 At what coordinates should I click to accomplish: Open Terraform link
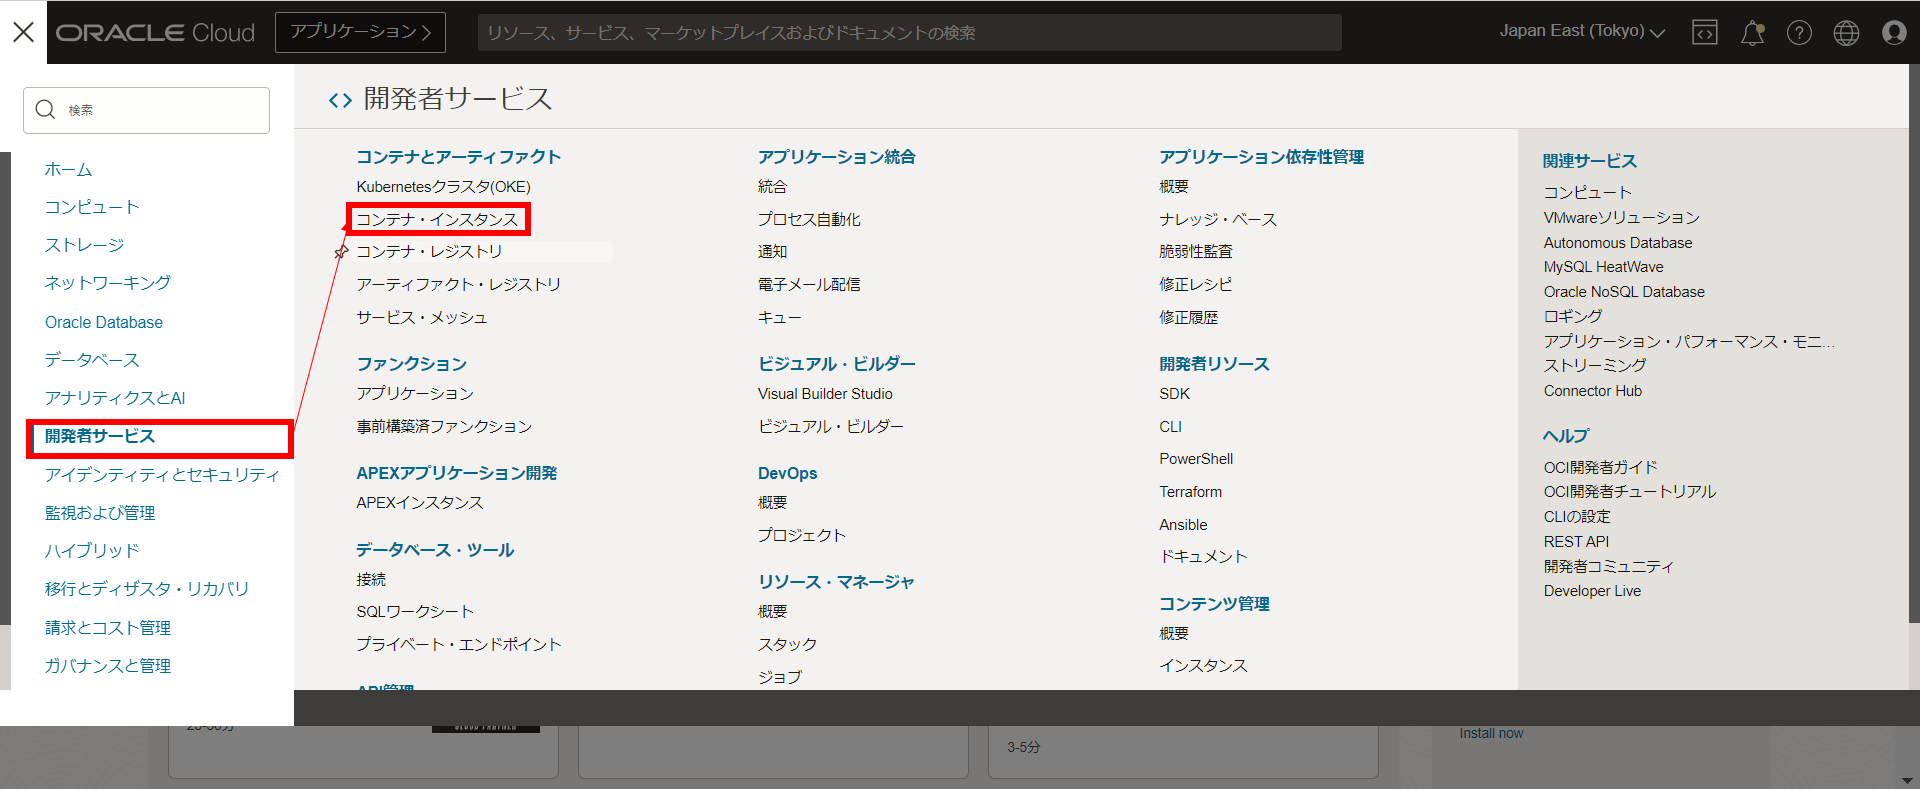click(1191, 492)
